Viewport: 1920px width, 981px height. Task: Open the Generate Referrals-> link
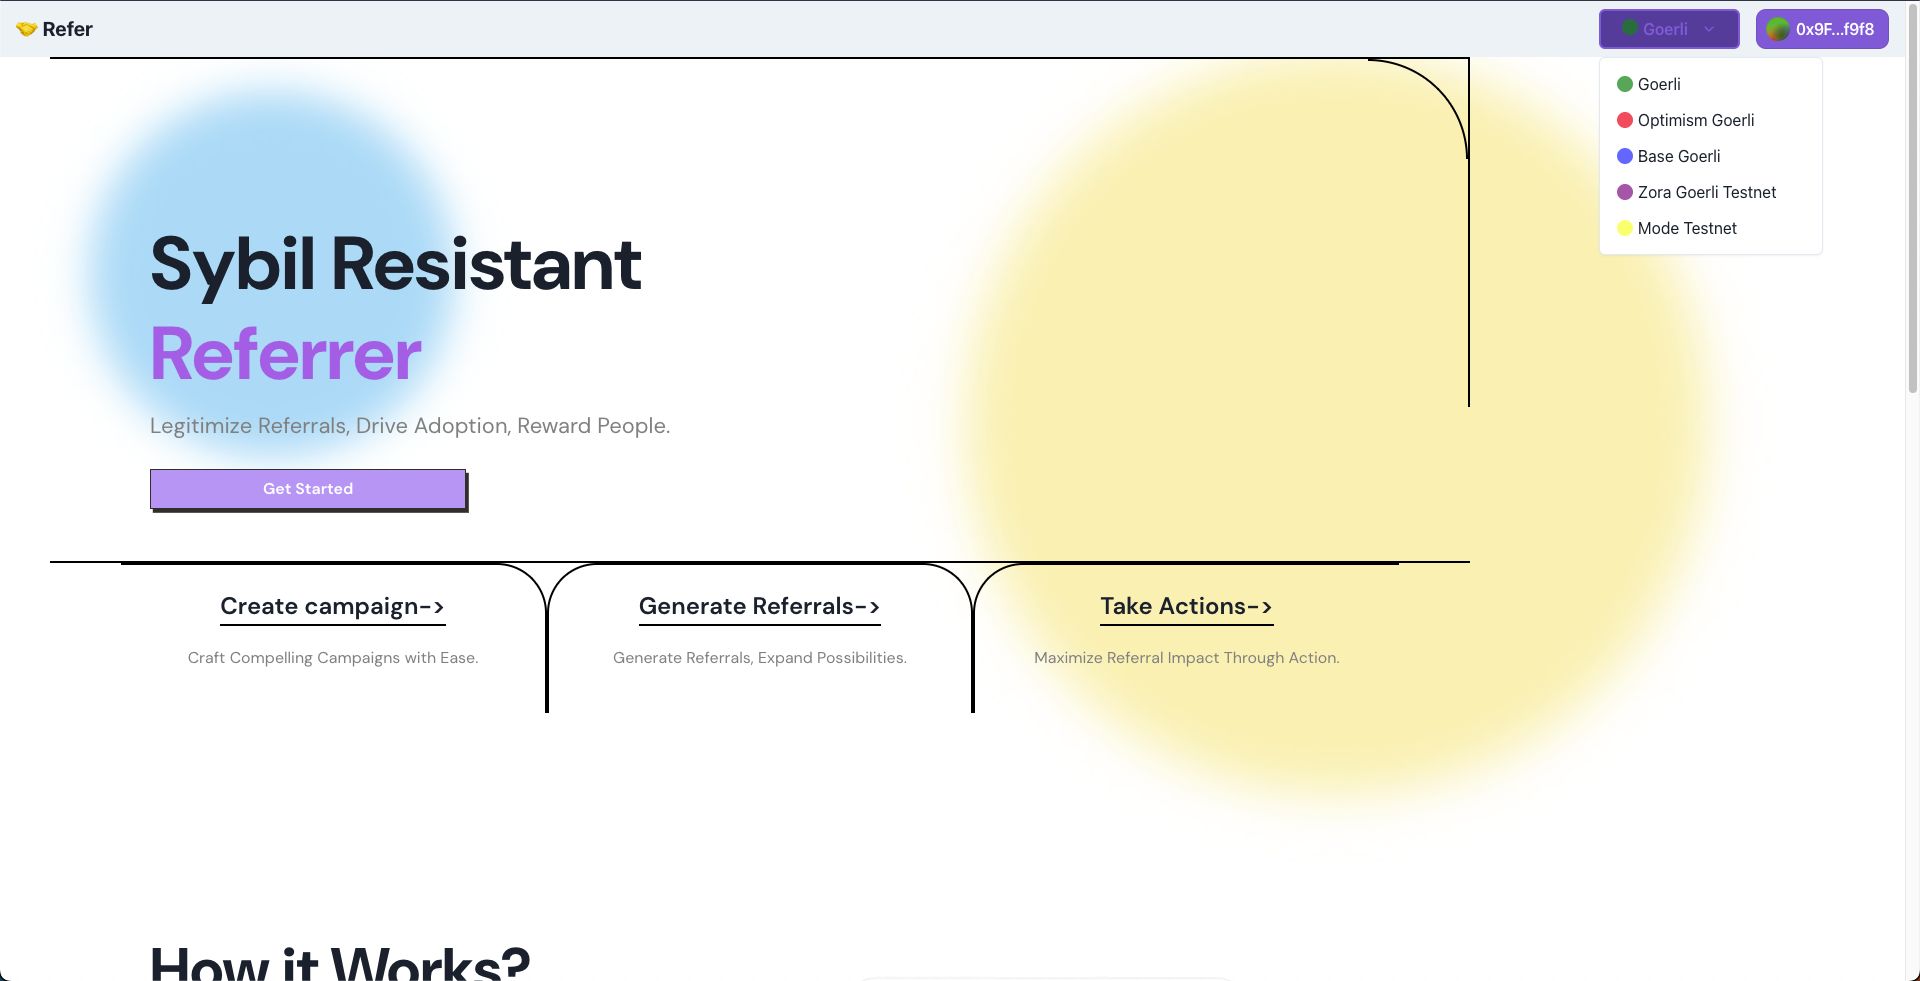coord(759,607)
